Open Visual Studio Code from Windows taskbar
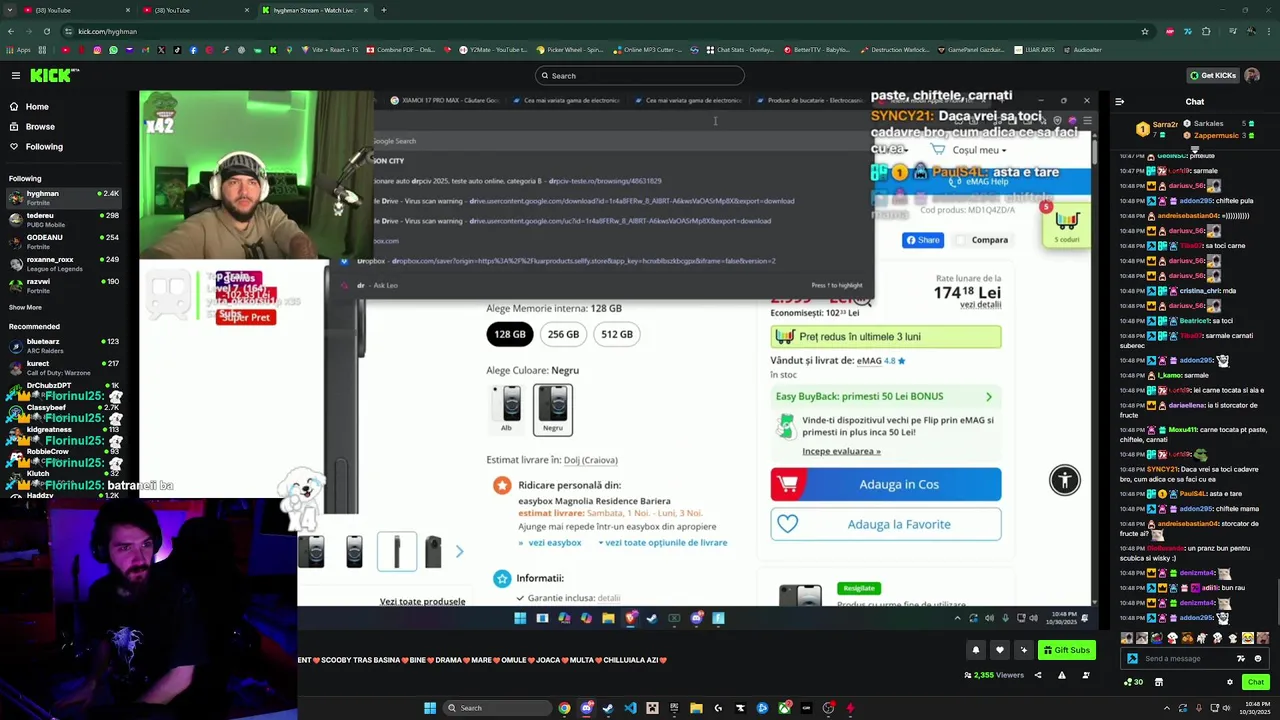This screenshot has width=1280, height=720. pos(630,708)
